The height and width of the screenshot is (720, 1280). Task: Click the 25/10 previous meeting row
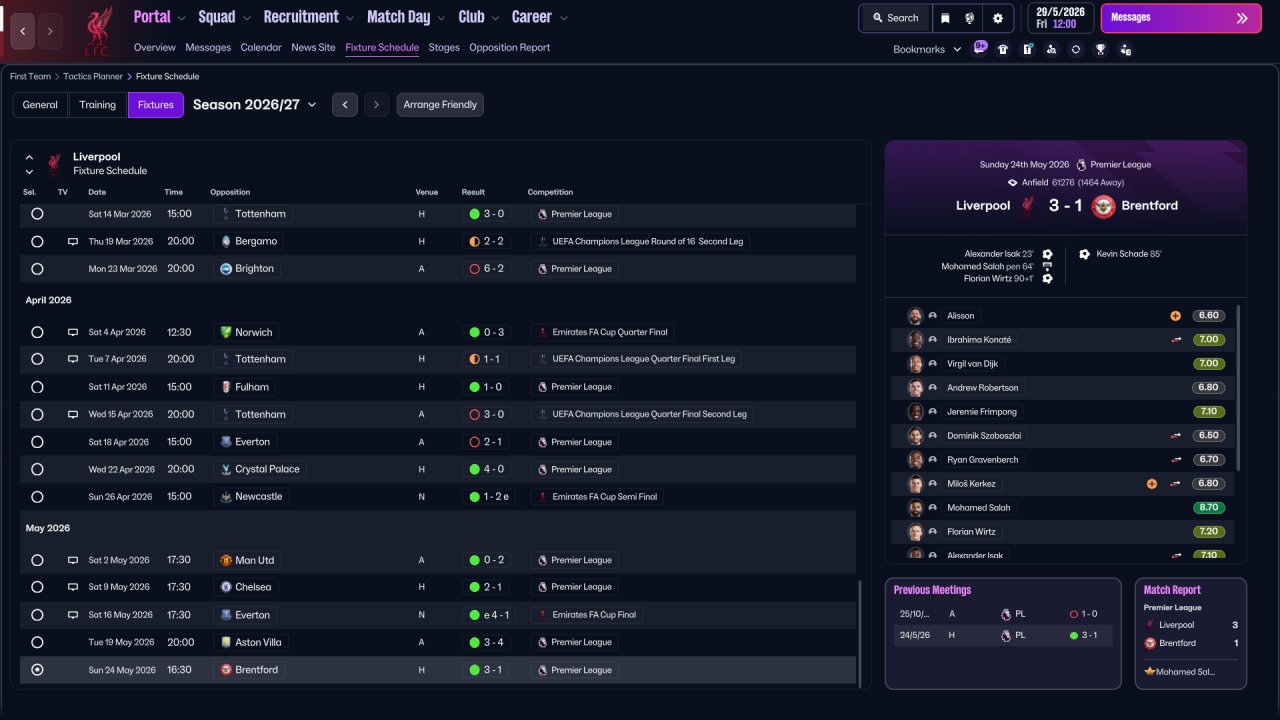[x=1003, y=614]
